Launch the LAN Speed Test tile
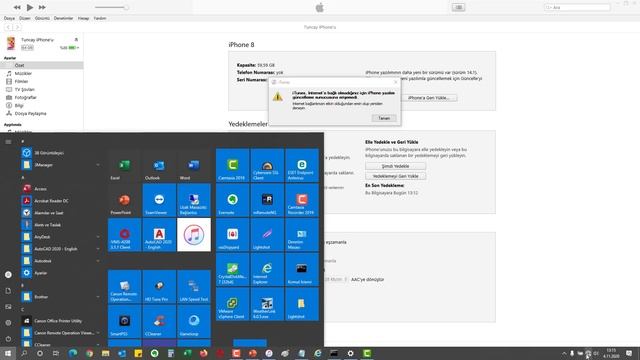 (194, 287)
